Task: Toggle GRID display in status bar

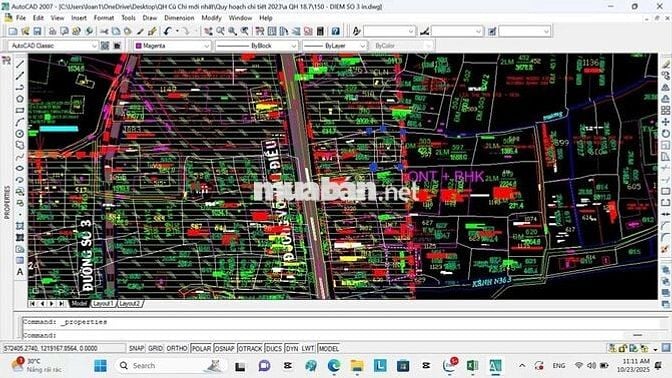Action: click(x=156, y=348)
